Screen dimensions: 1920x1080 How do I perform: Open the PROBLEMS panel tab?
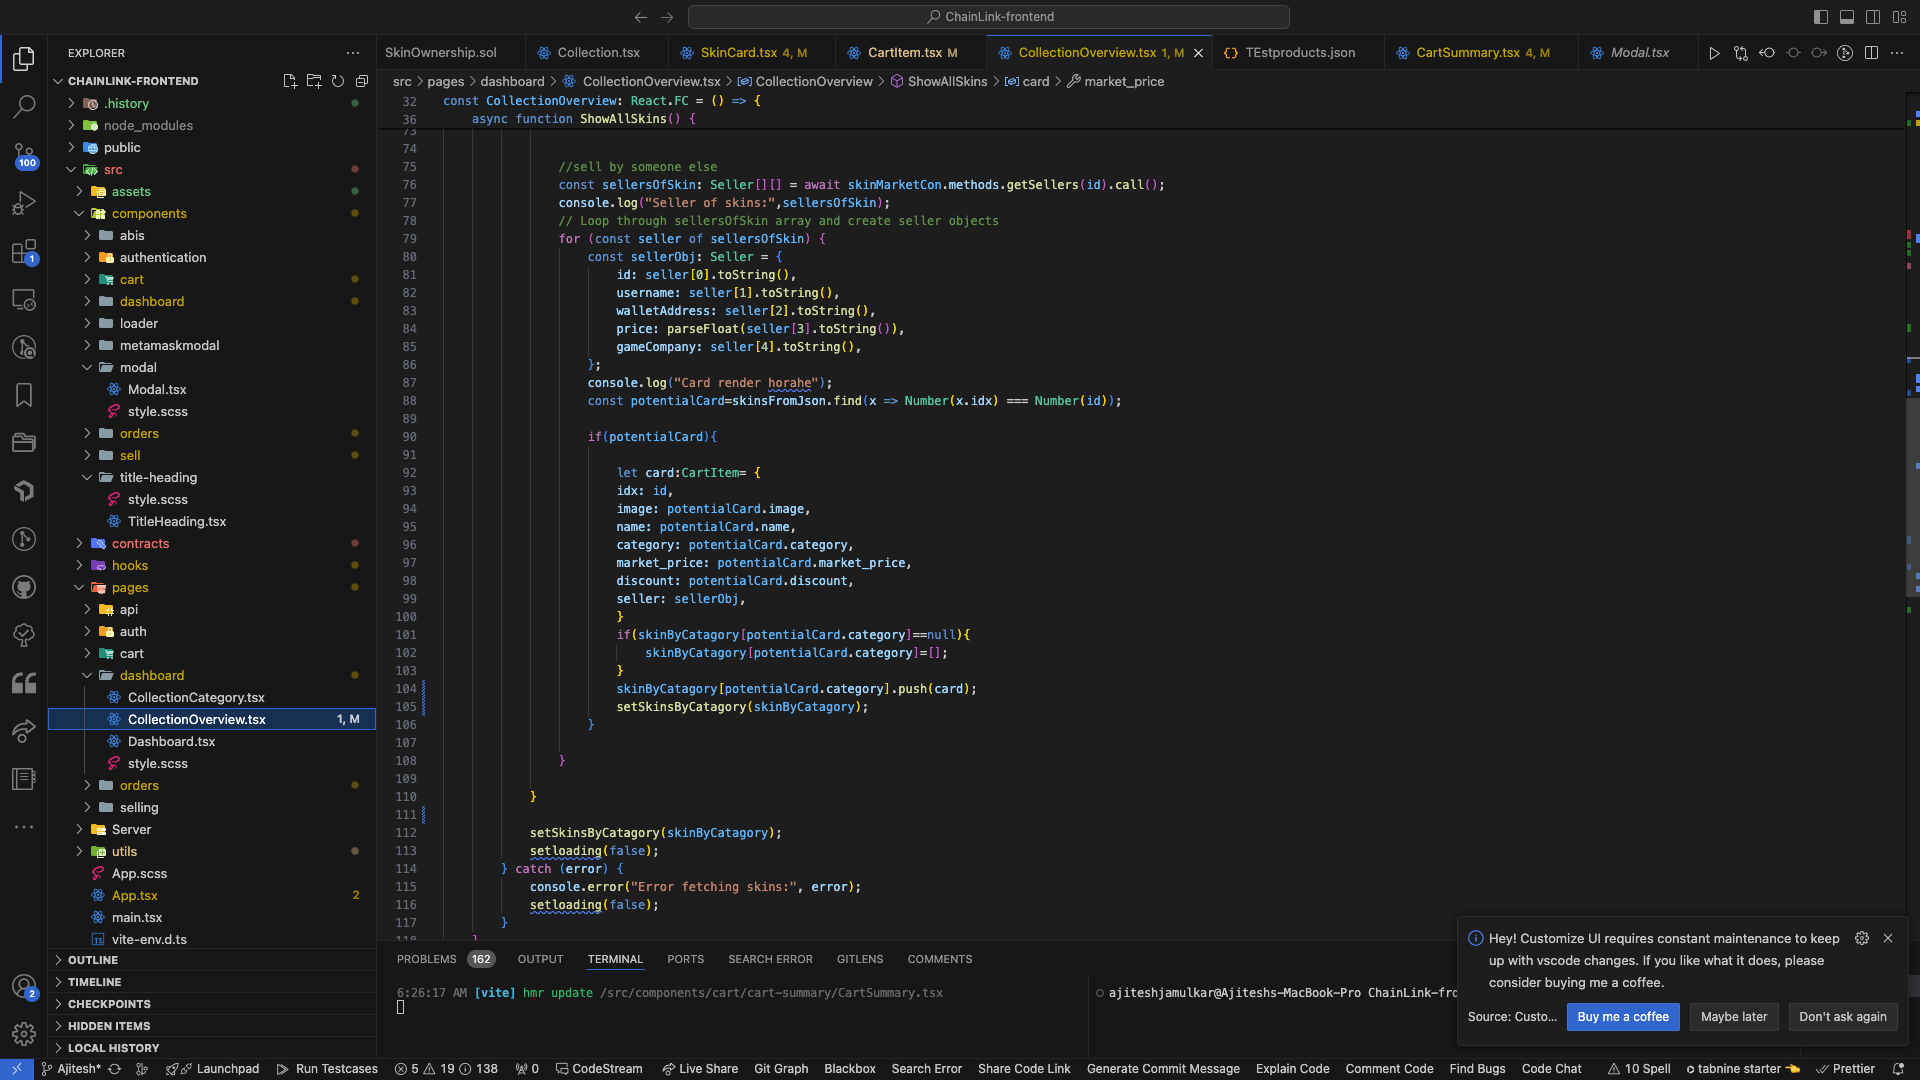point(427,959)
